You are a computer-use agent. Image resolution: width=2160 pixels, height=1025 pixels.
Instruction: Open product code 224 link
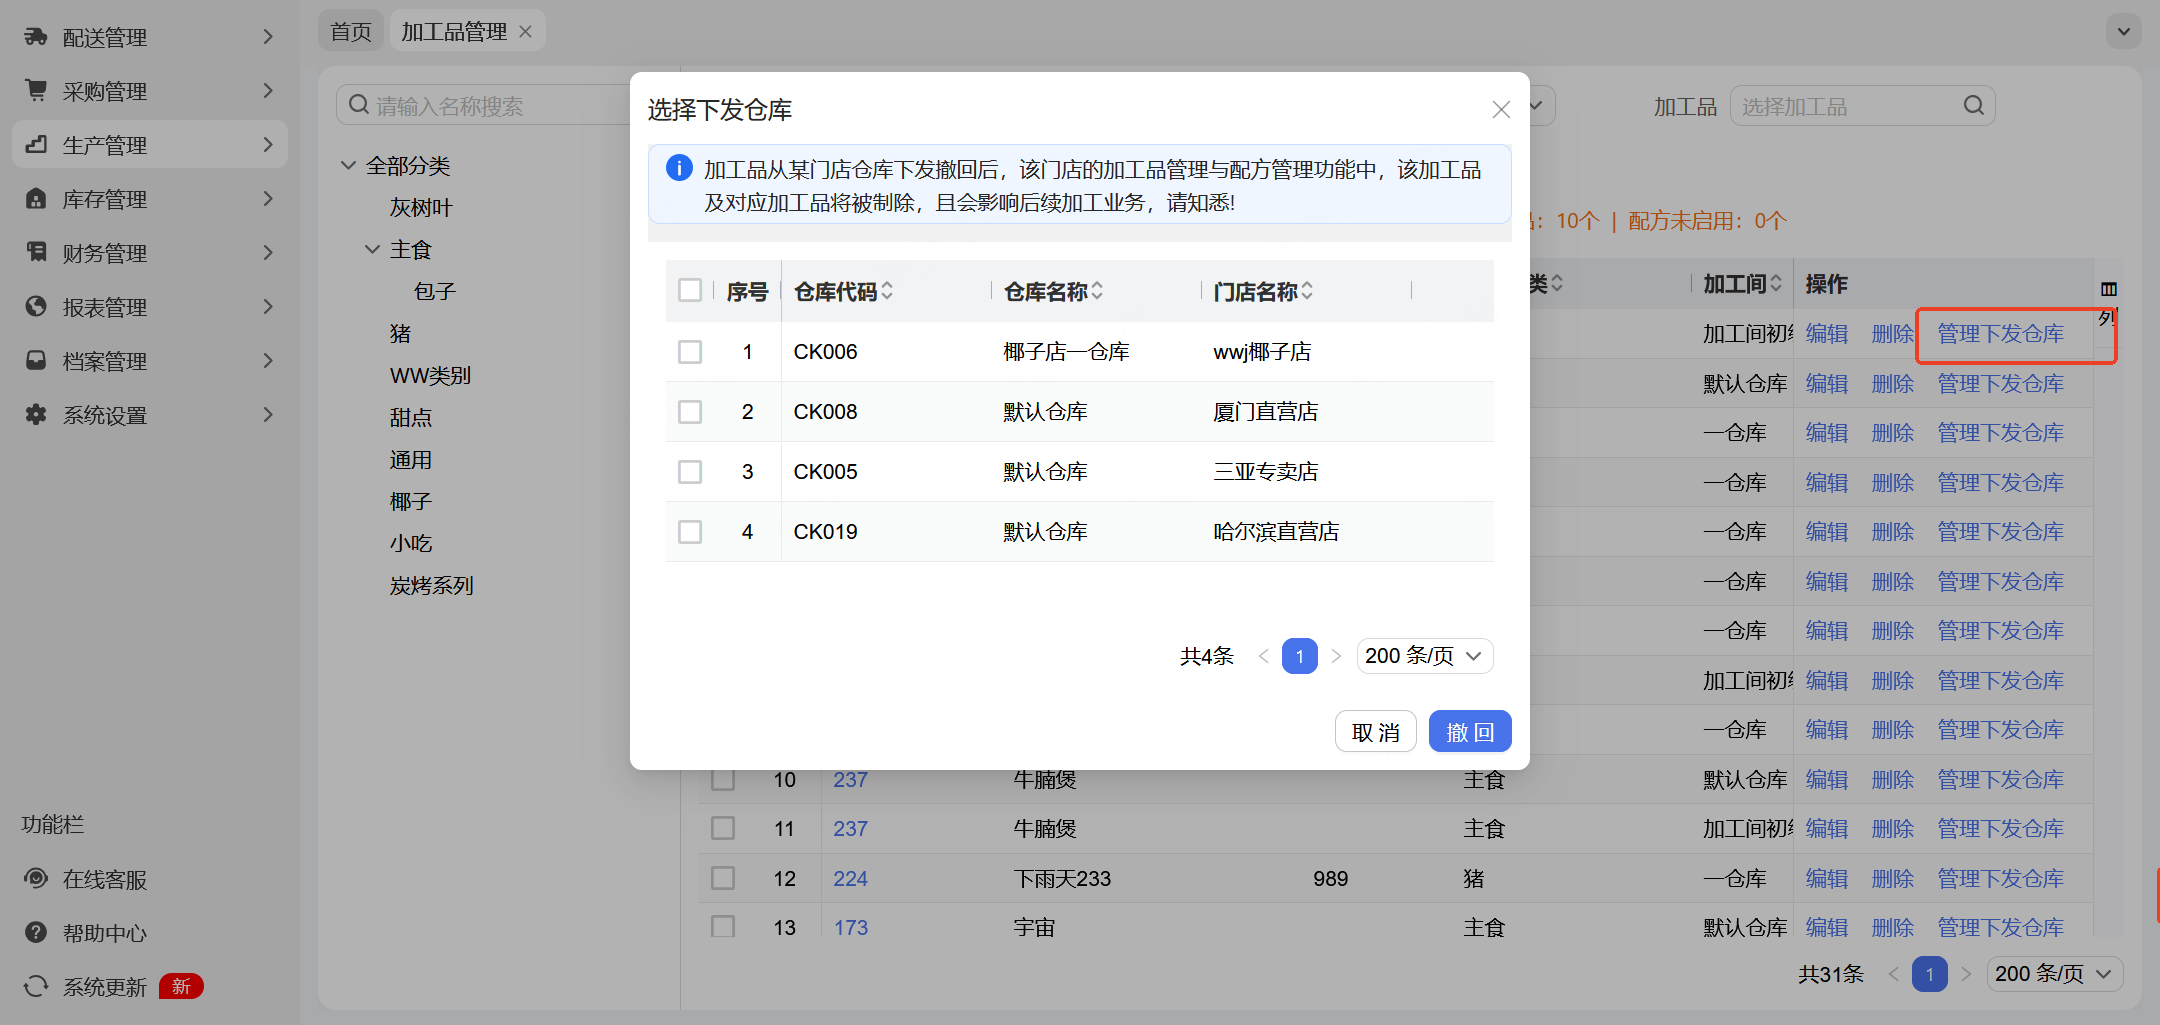coord(851,878)
